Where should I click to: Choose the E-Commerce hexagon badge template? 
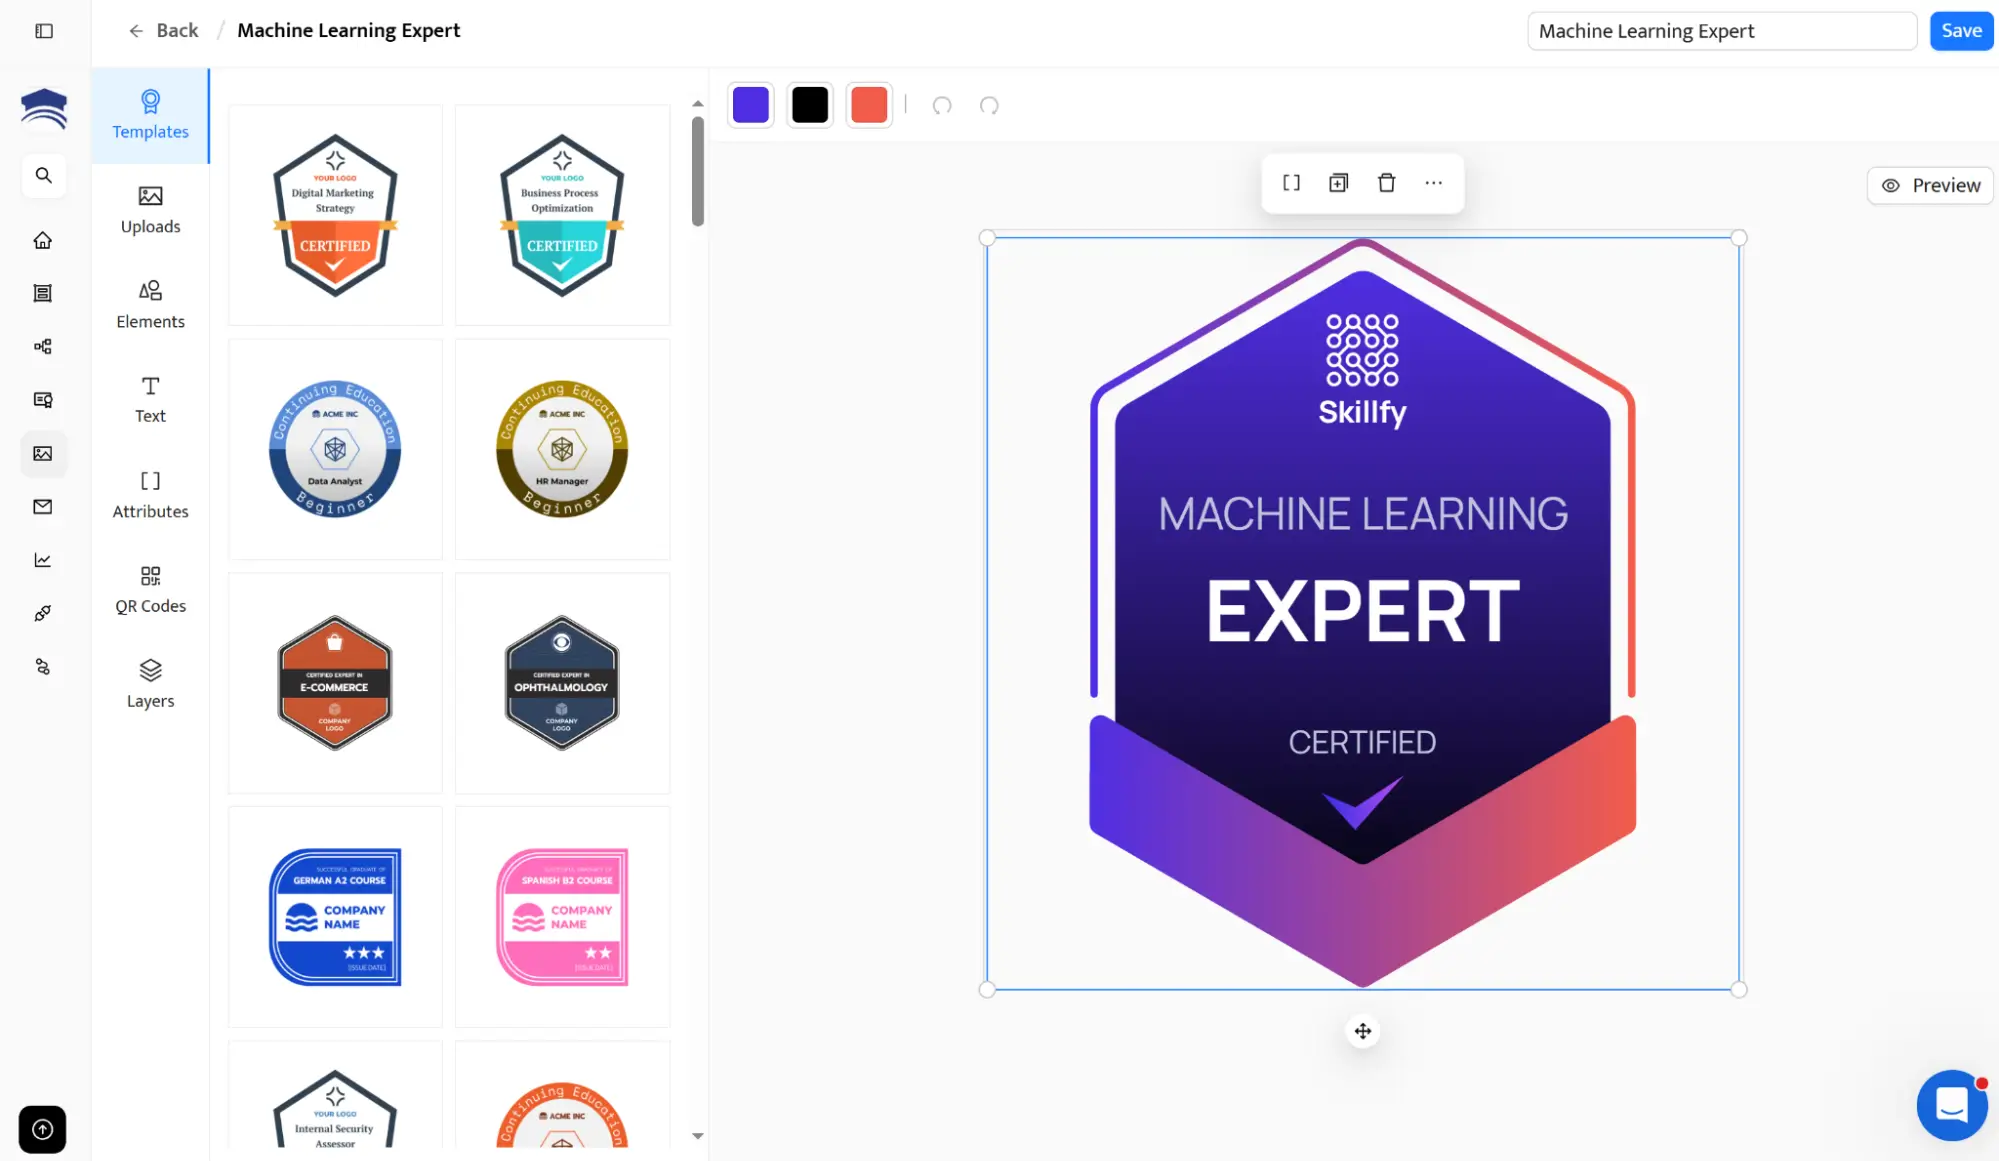coord(335,683)
